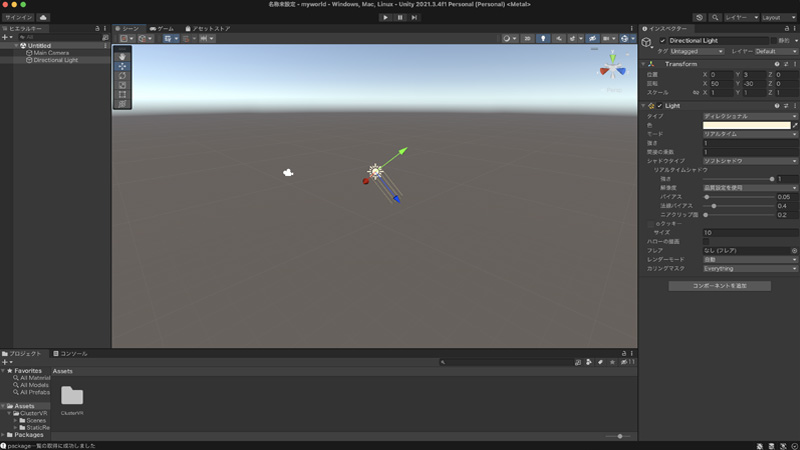Select the Hand view tool
This screenshot has height=450, width=800.
pyautogui.click(x=122, y=57)
